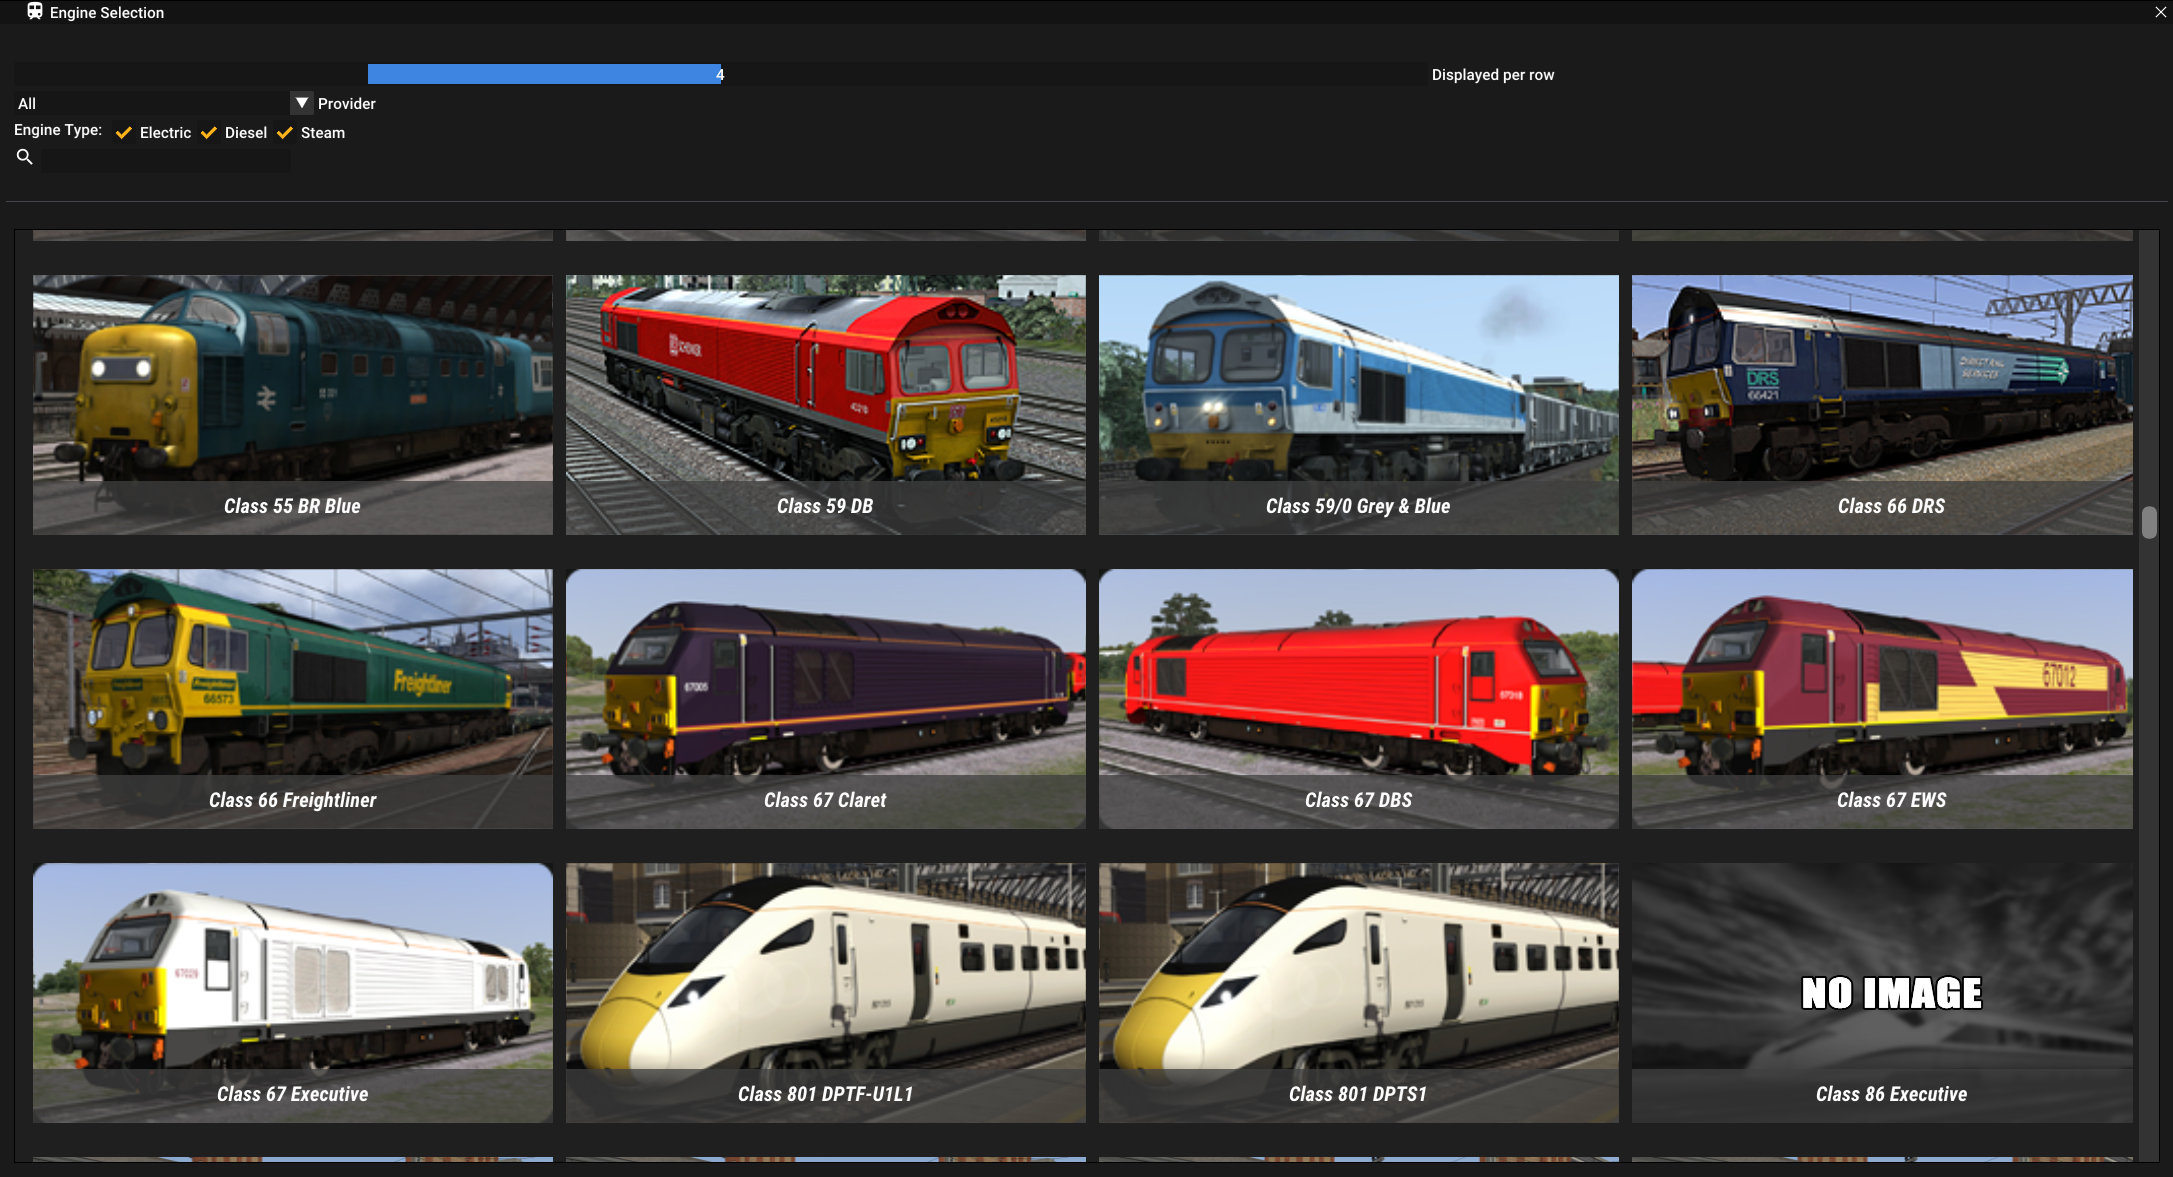2173x1177 pixels.
Task: Choose the Class 67 Claret locomotive
Action: [825, 698]
